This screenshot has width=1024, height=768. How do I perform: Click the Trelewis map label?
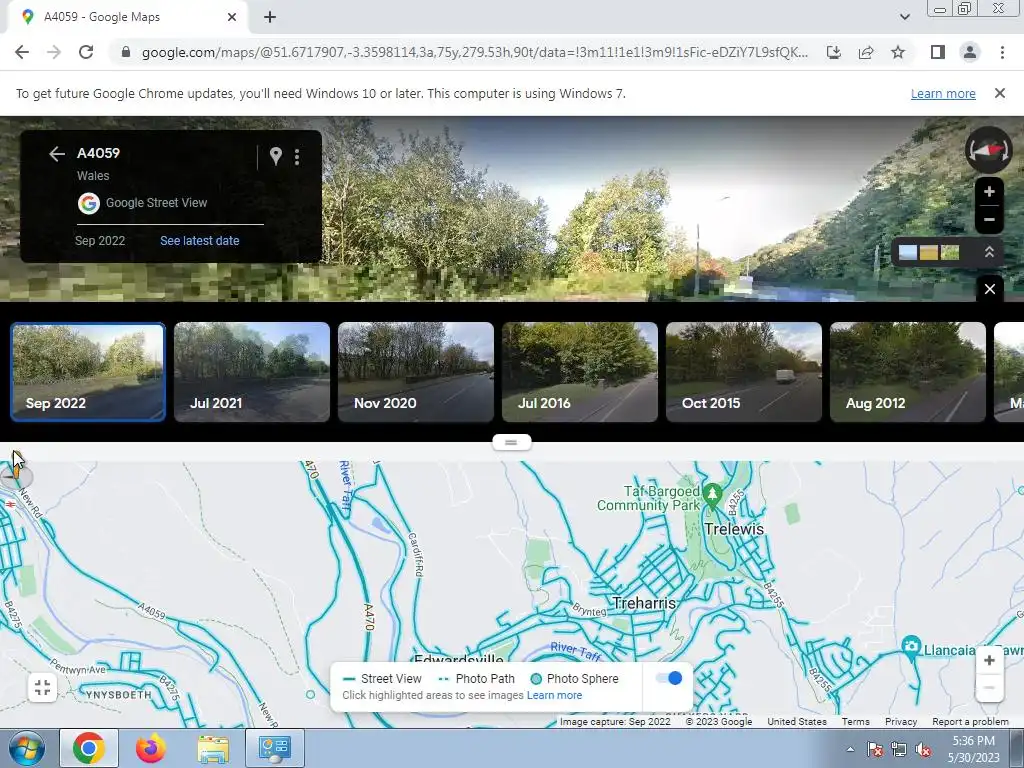pyautogui.click(x=734, y=529)
